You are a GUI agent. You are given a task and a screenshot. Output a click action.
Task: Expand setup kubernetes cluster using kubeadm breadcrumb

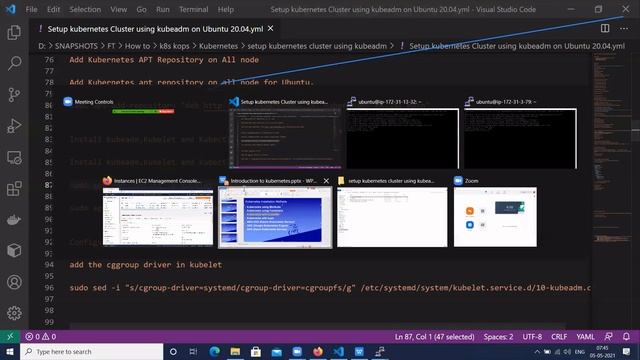coord(317,46)
